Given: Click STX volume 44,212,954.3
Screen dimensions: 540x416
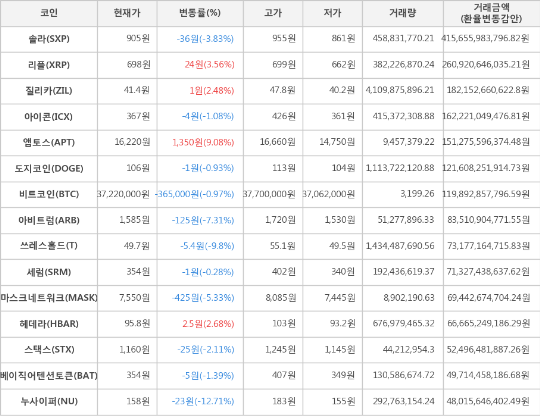Looking at the screenshot, I should pos(408,350).
